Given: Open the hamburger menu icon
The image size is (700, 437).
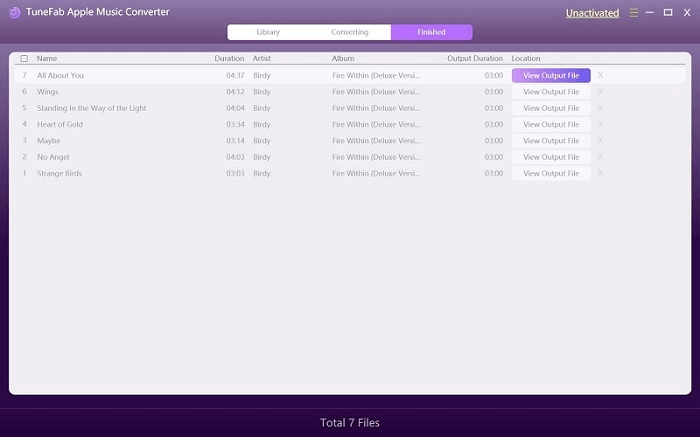Looking at the screenshot, I should [x=633, y=13].
